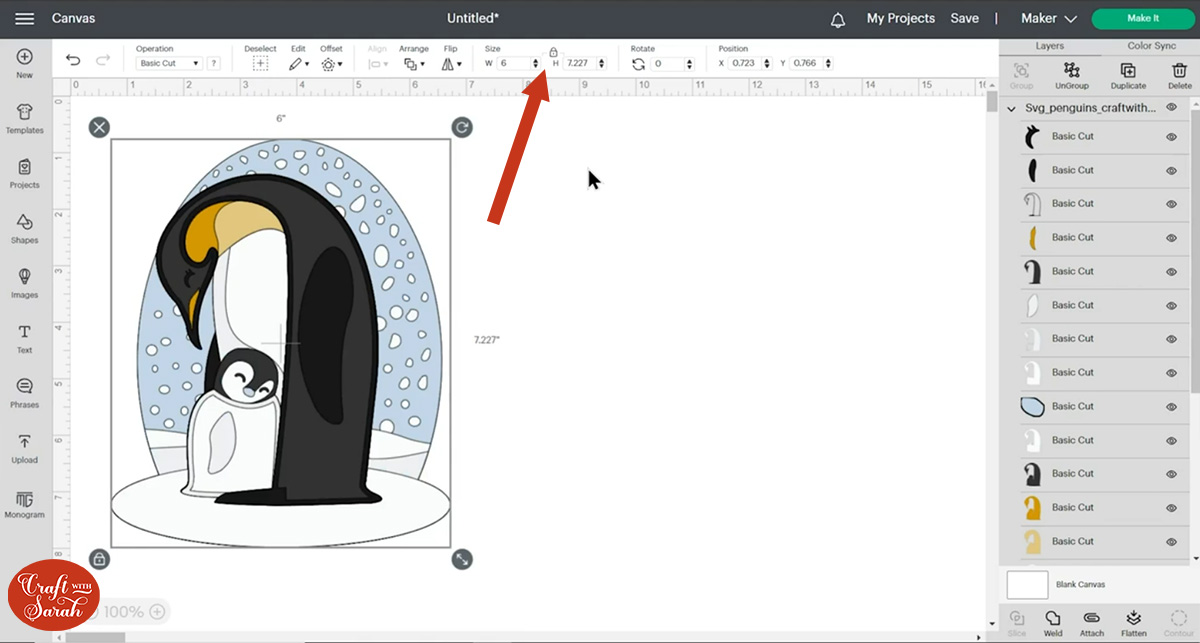Delete the selected layer
The height and width of the screenshot is (643, 1200).
(x=1180, y=75)
